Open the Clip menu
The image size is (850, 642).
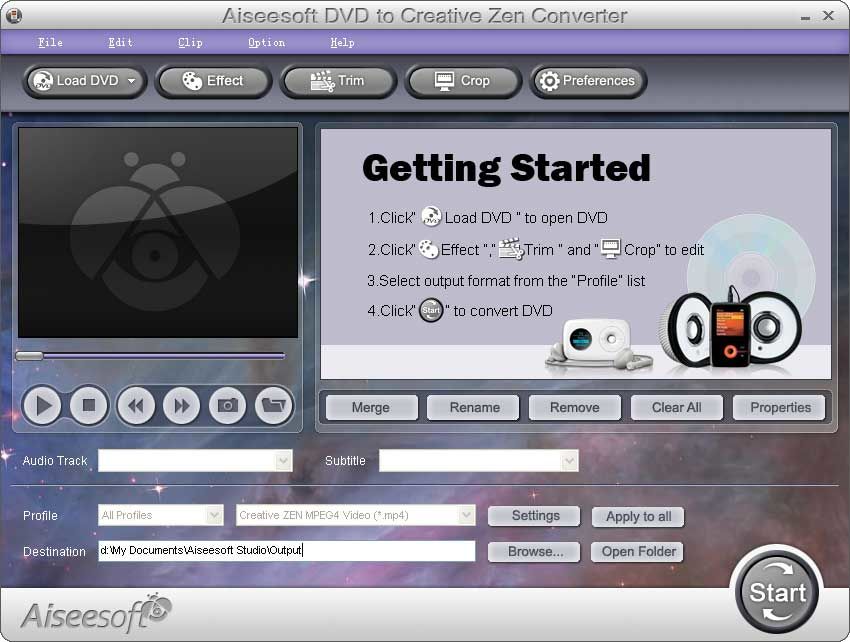coord(190,42)
